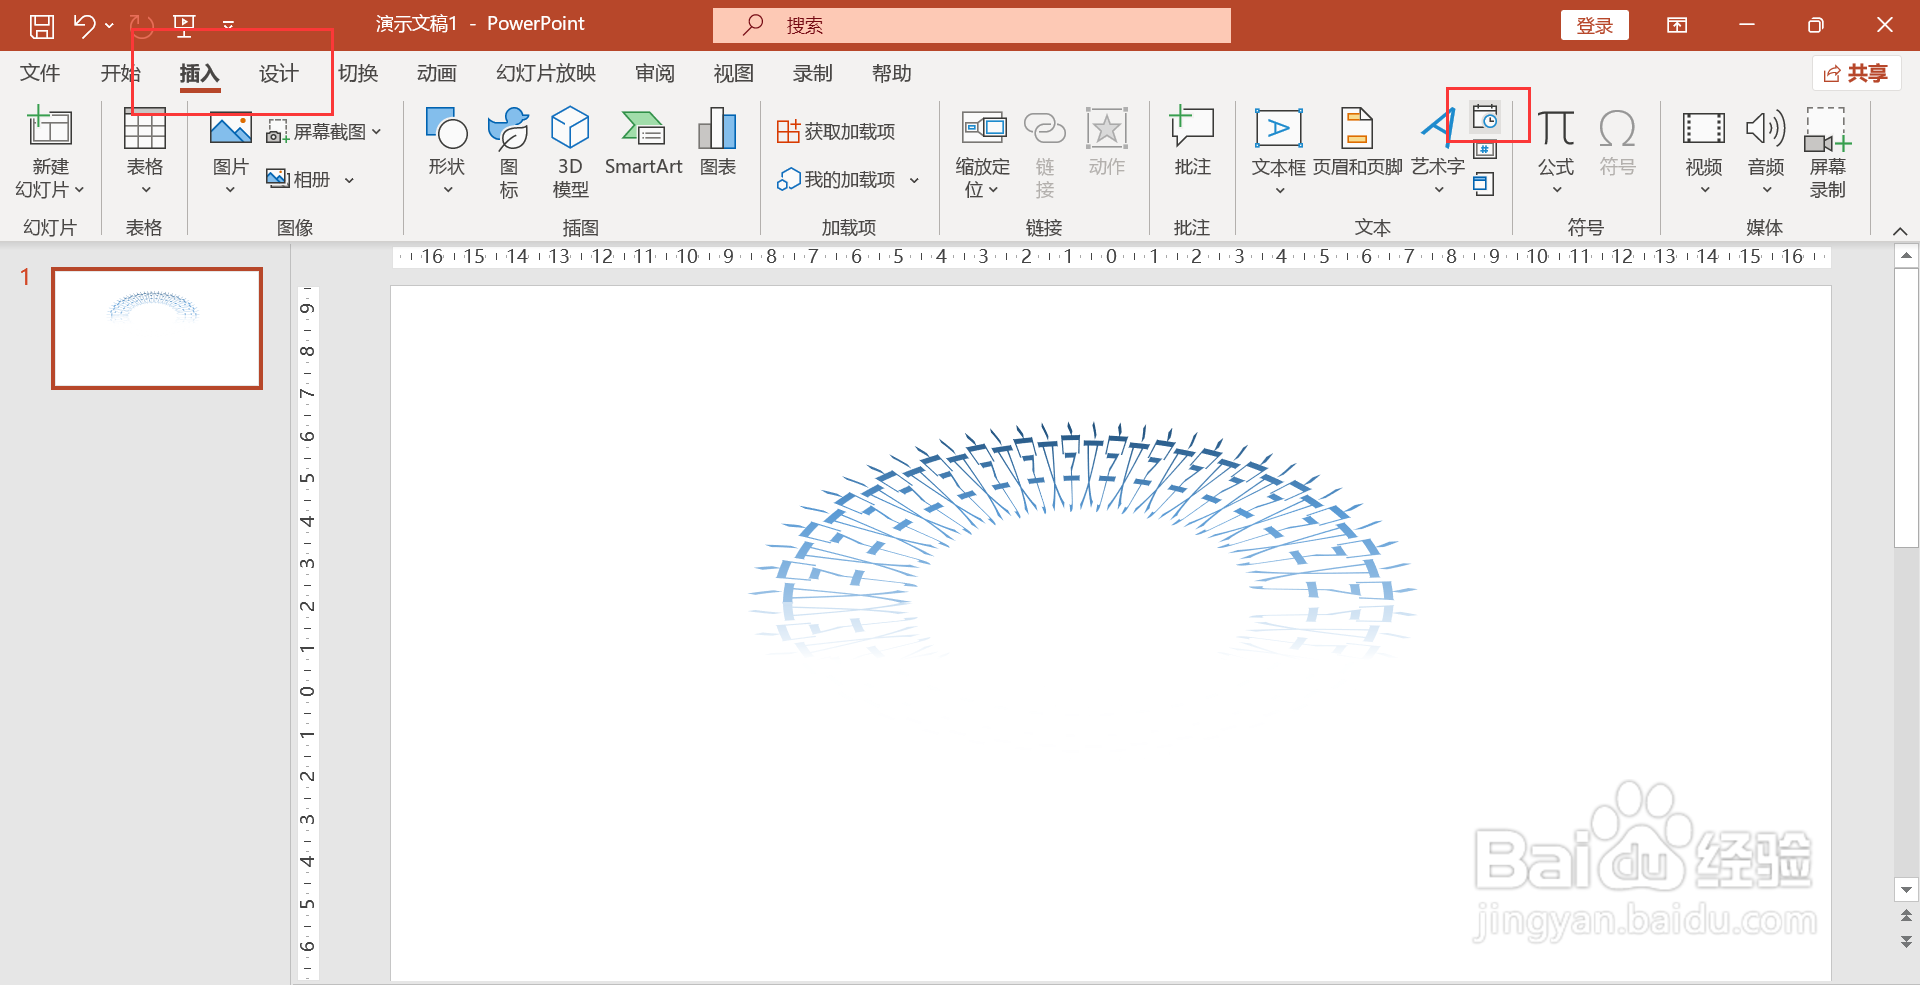Undo the last action

click(x=84, y=25)
